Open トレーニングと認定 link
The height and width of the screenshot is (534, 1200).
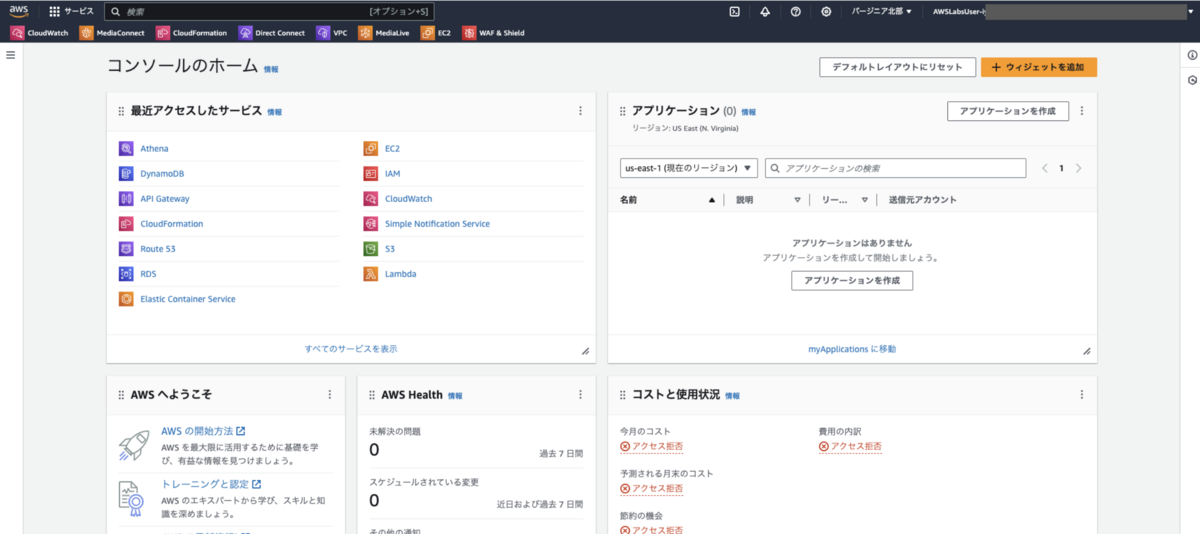pyautogui.click(x=211, y=484)
